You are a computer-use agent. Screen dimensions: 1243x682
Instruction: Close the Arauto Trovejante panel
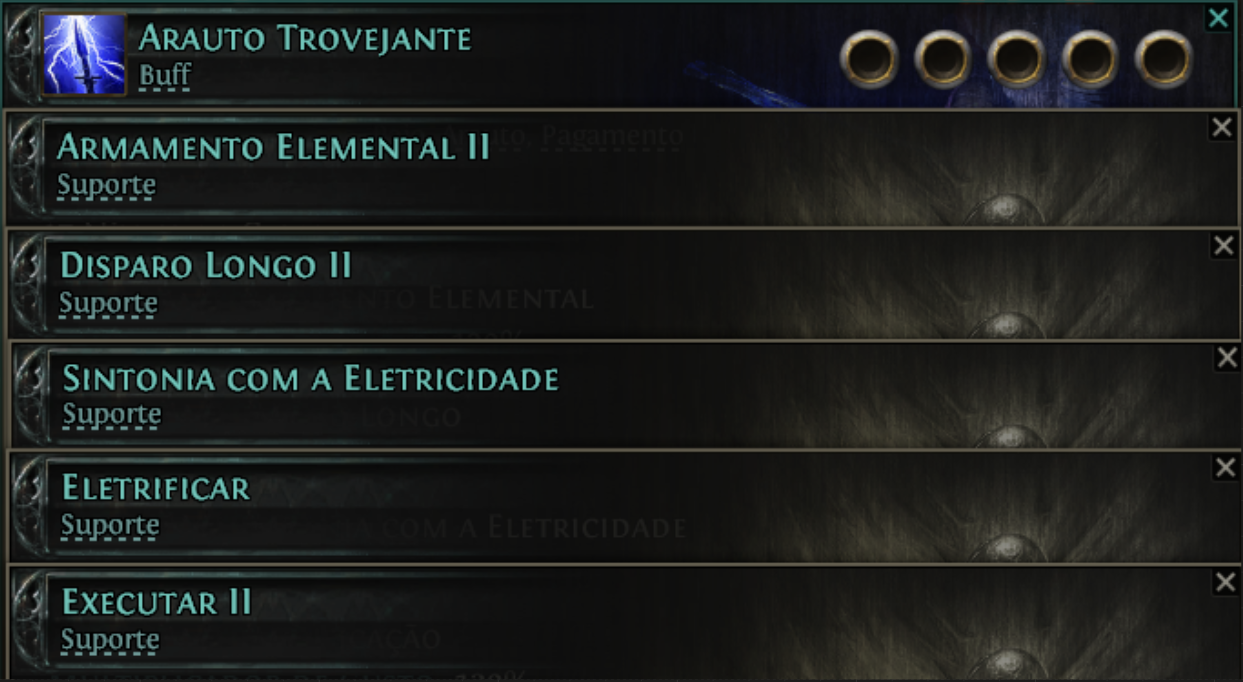1218,18
